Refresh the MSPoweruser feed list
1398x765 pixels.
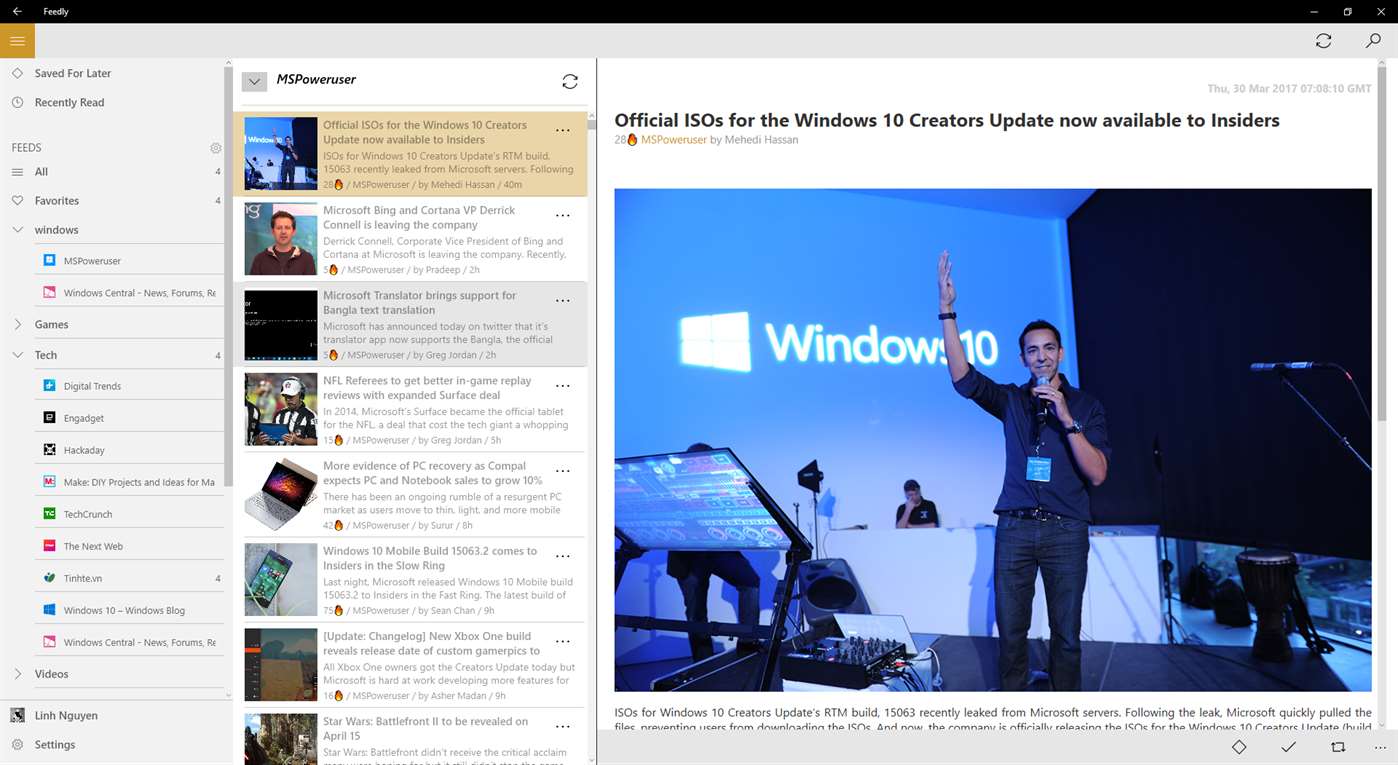[570, 81]
